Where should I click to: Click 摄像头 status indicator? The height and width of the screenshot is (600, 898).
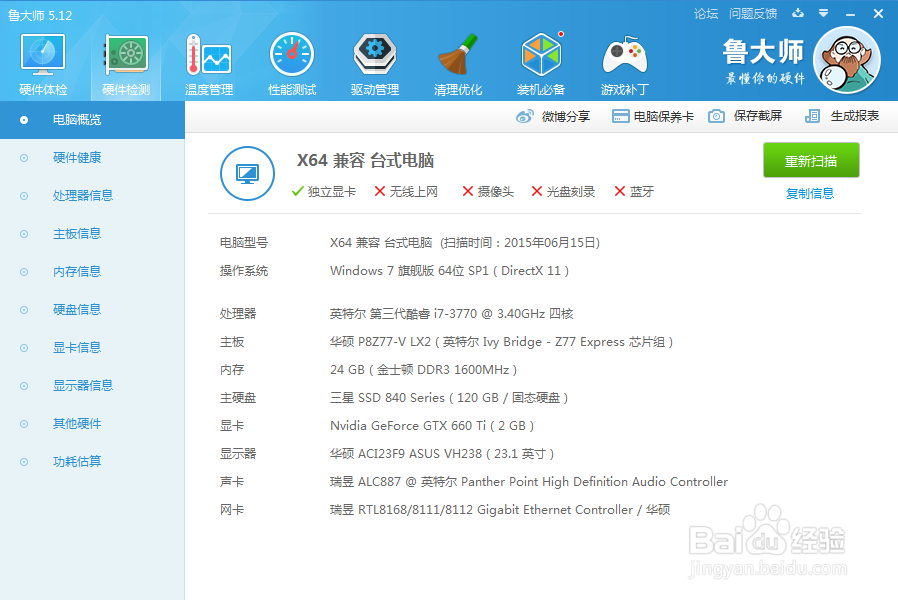488,192
